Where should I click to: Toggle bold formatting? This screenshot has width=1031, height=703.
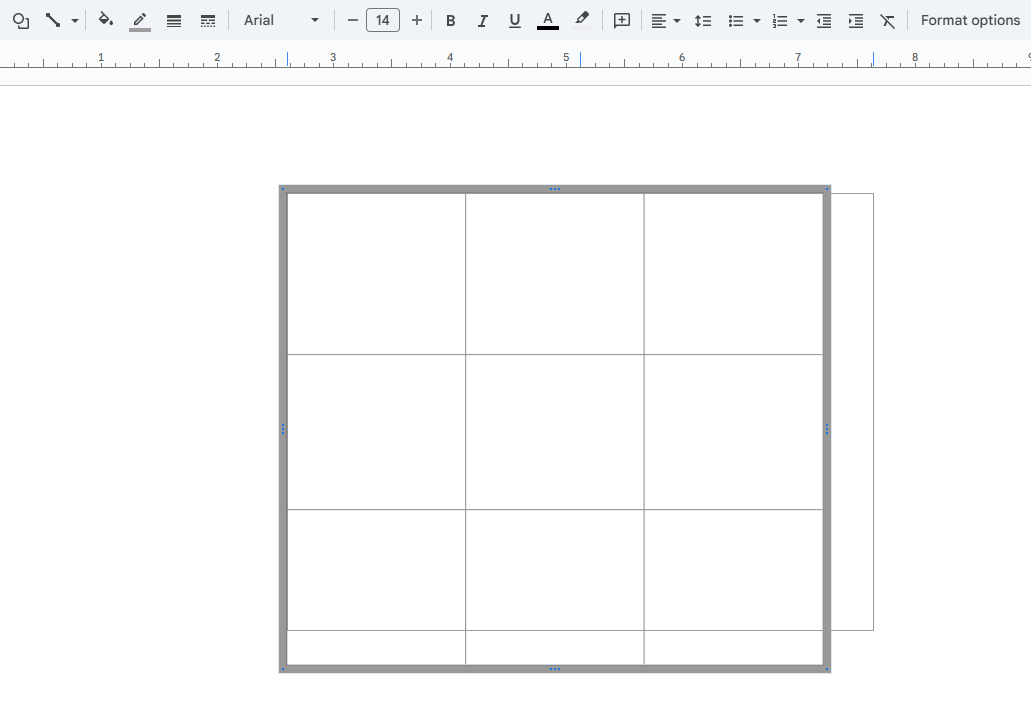pos(450,20)
